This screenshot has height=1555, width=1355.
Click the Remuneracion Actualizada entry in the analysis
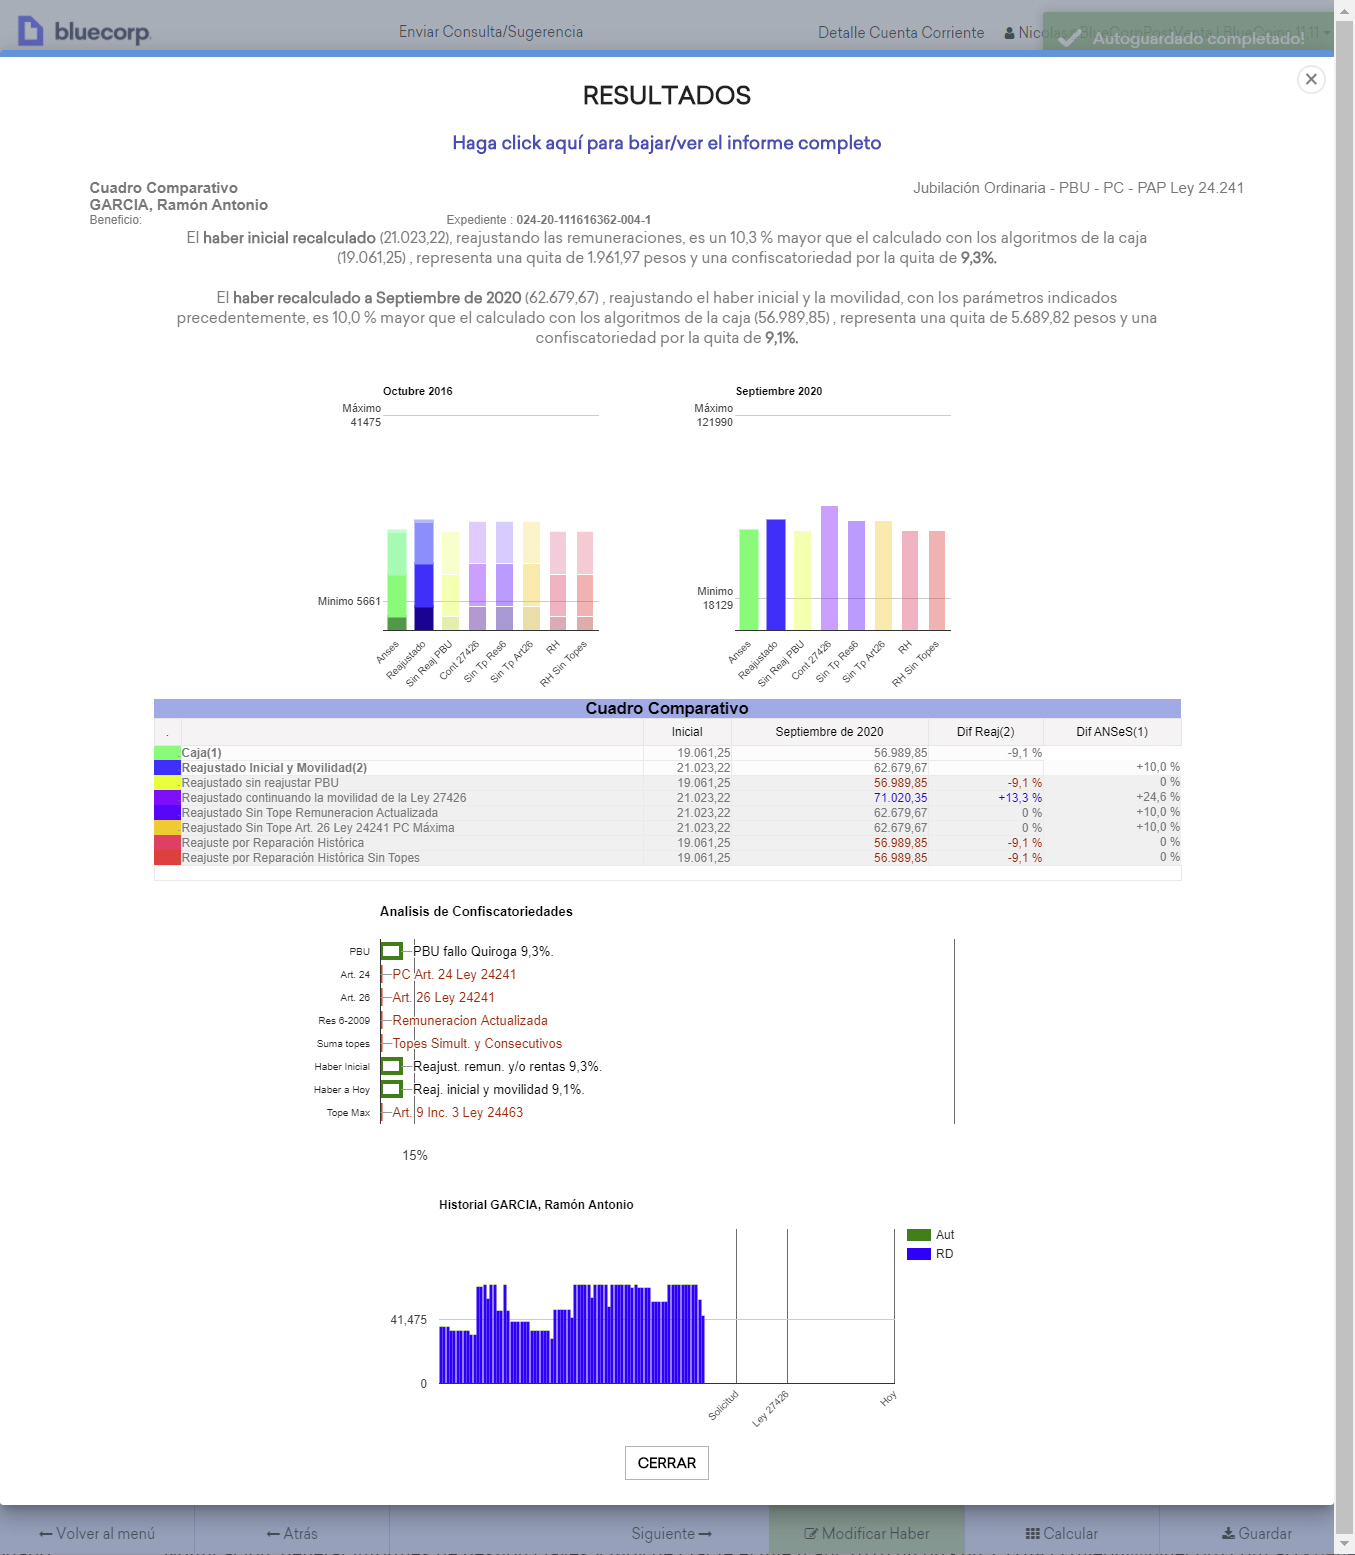470,1020
